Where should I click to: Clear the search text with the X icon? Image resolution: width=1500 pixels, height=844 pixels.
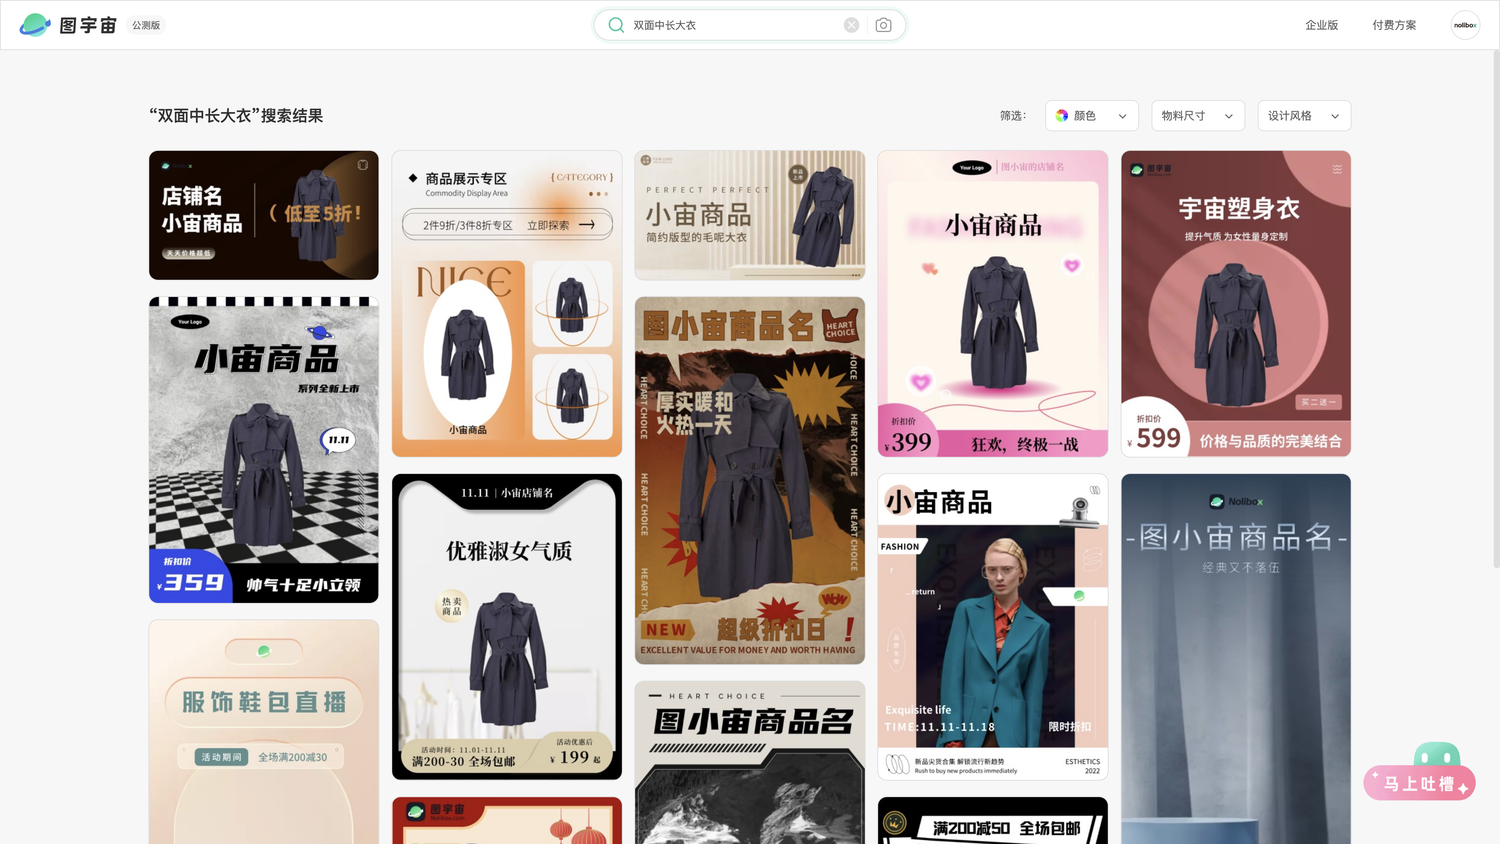point(851,25)
